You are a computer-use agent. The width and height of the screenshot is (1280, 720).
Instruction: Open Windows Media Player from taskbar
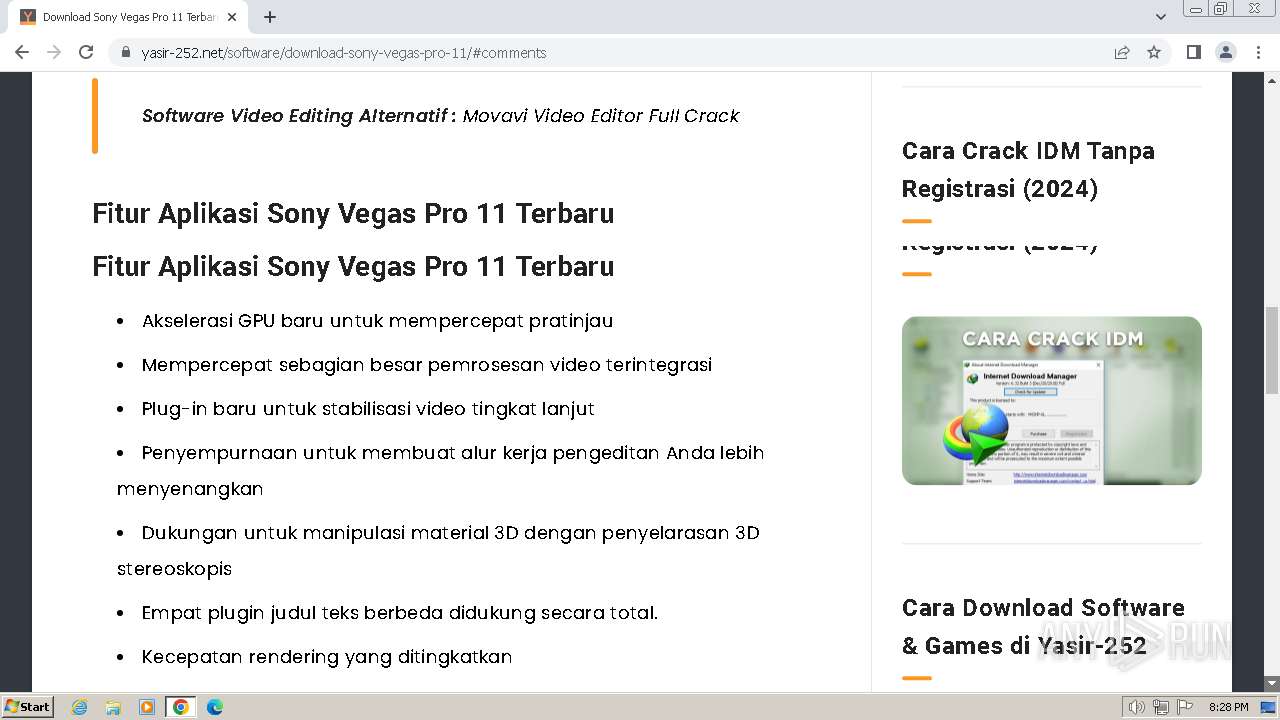[x=147, y=707]
